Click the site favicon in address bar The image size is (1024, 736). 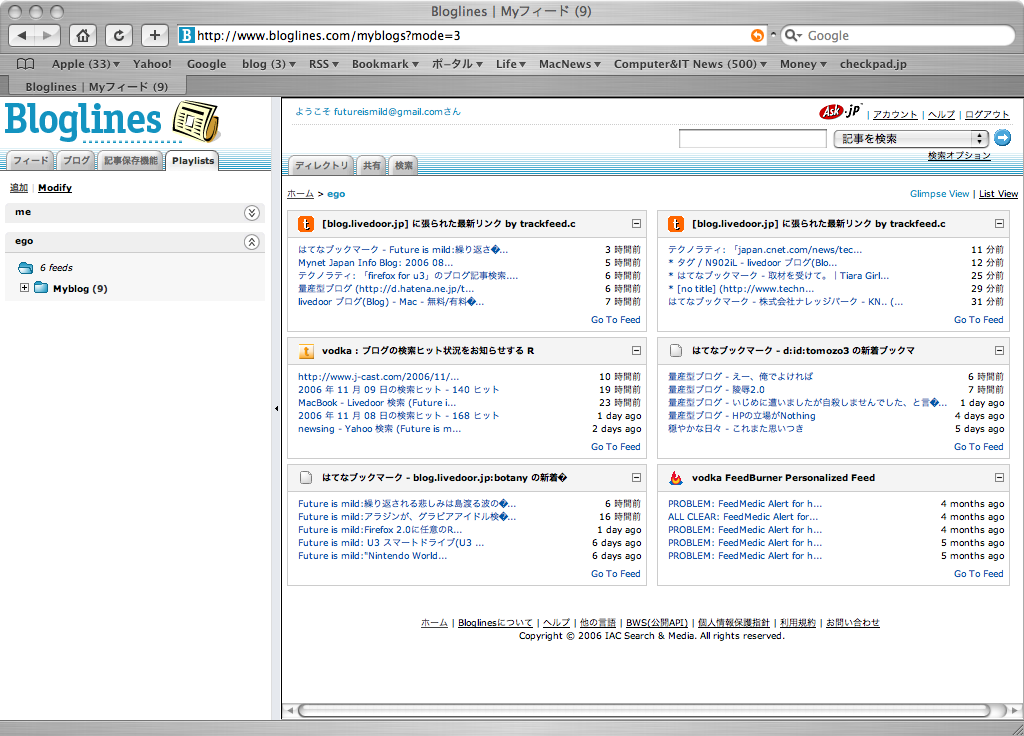pos(186,35)
